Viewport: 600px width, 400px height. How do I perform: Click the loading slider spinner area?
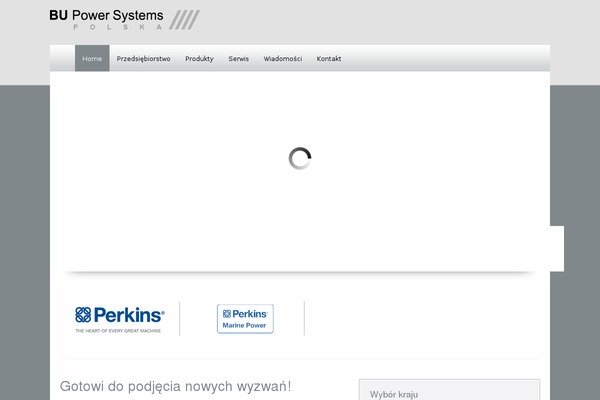(x=300, y=158)
